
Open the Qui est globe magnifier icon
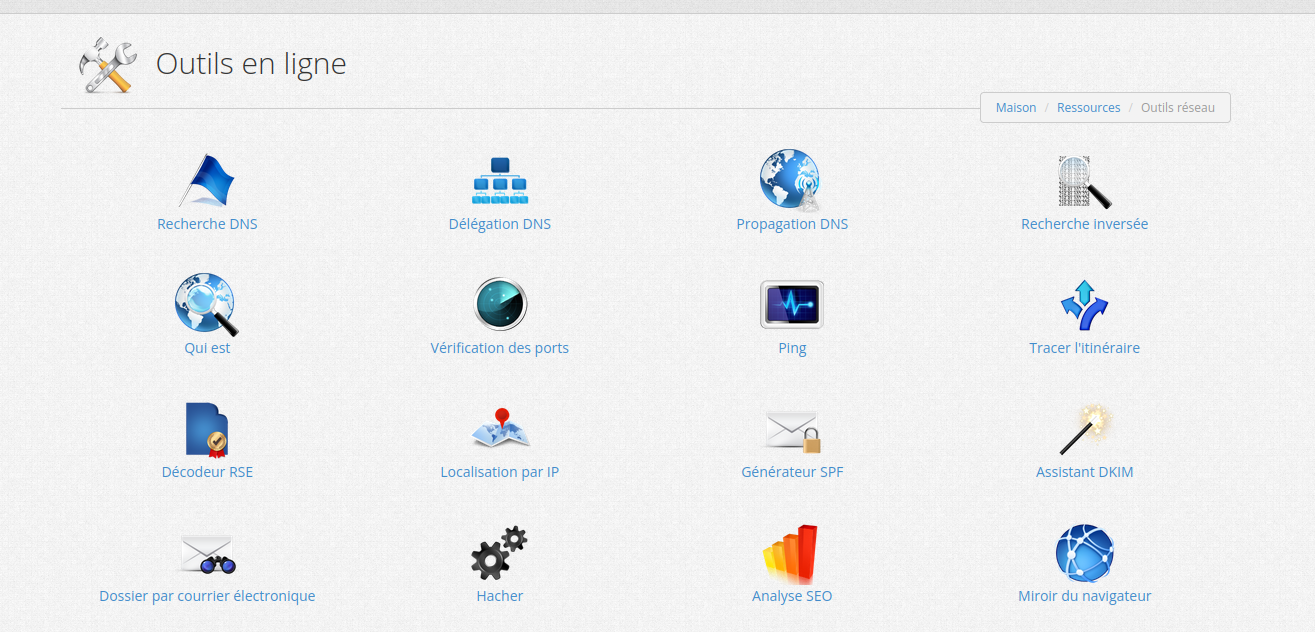coord(206,305)
